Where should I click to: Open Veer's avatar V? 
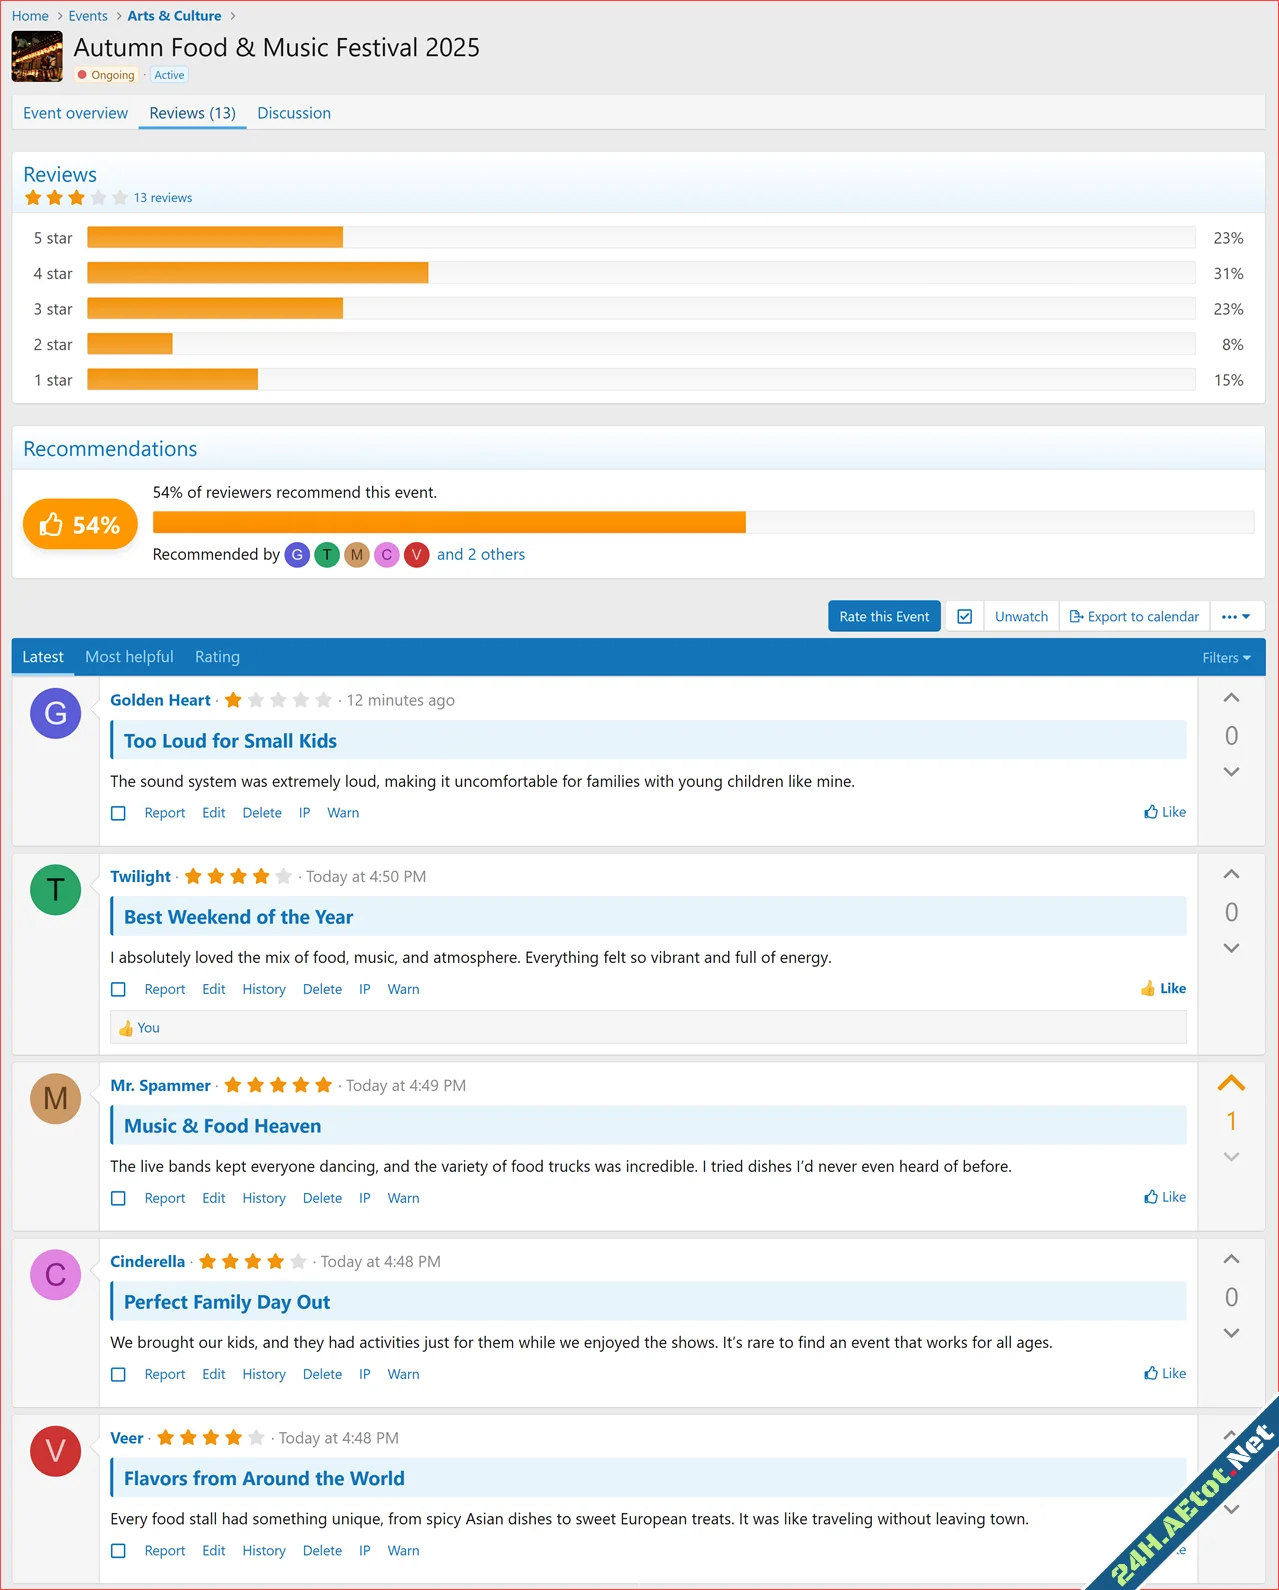point(55,1450)
